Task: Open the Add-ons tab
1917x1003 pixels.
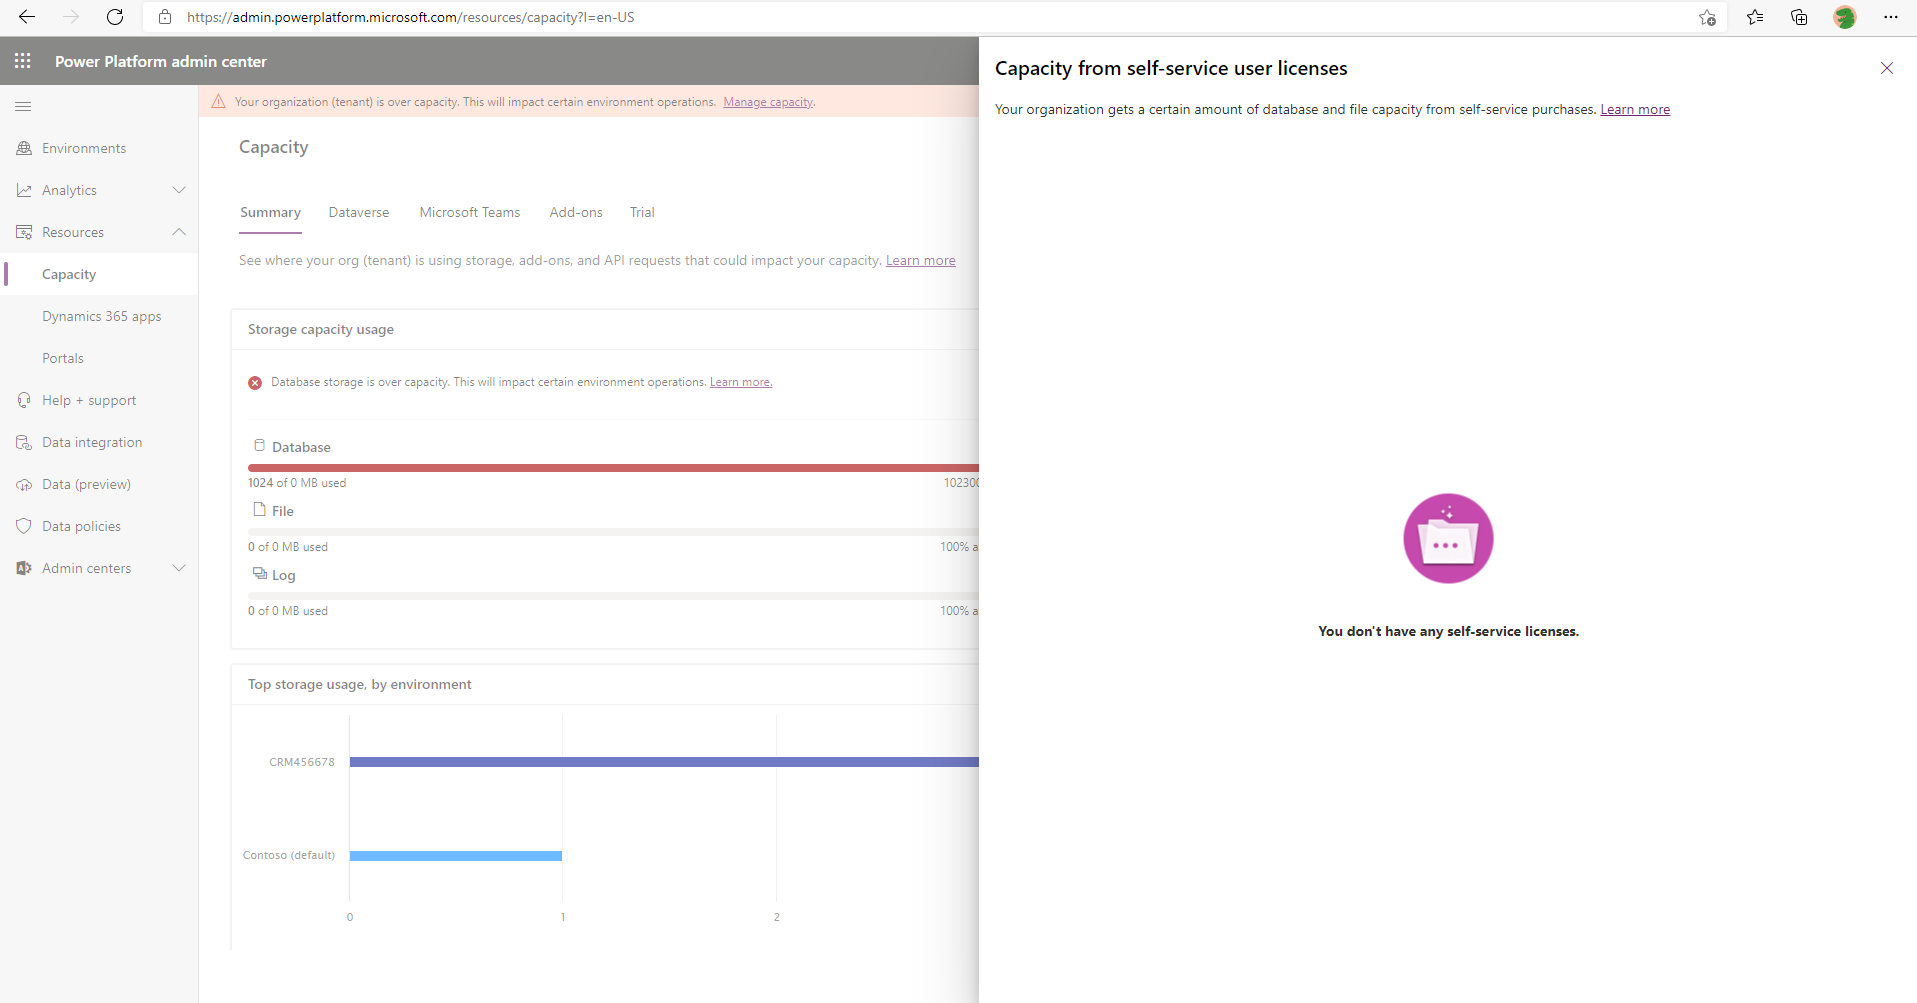Action: pyautogui.click(x=576, y=212)
